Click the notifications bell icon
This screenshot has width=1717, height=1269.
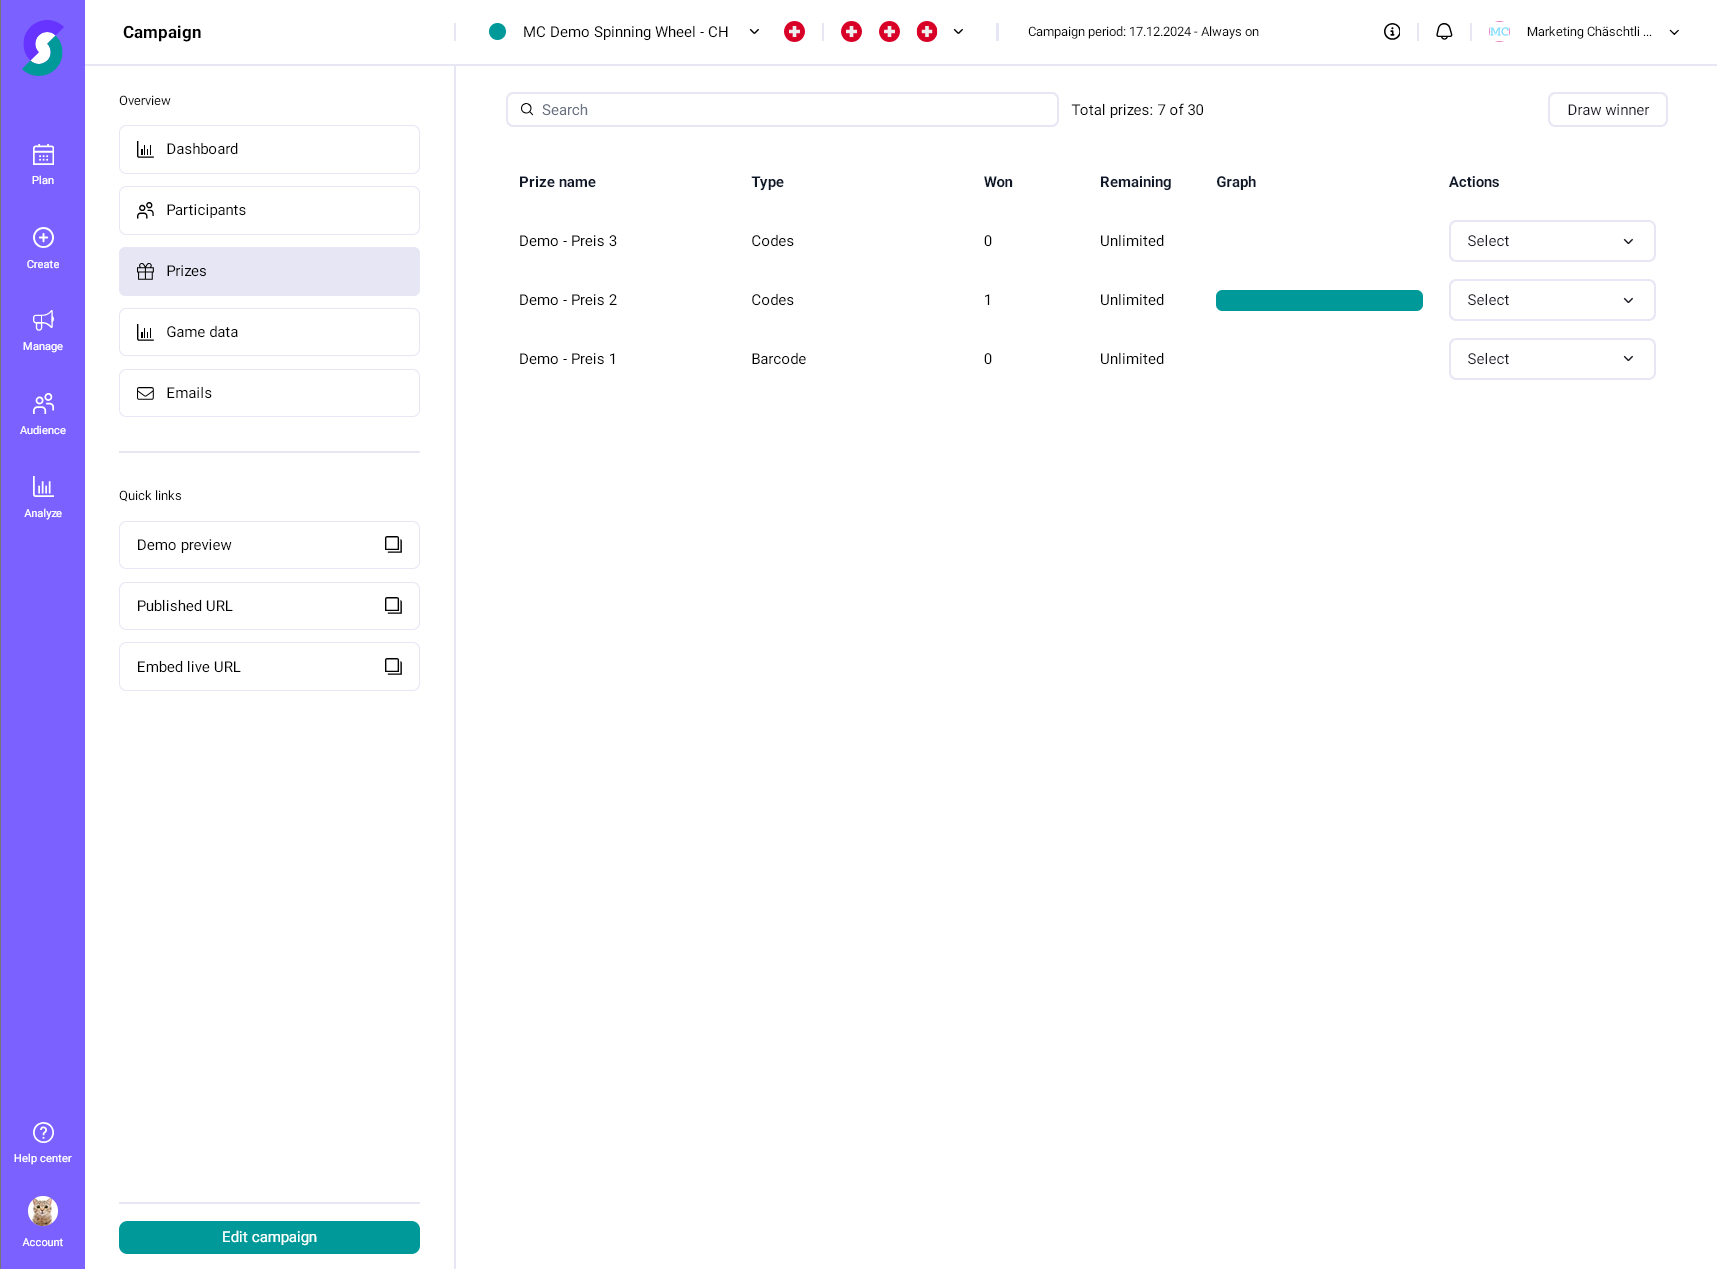[x=1444, y=32]
